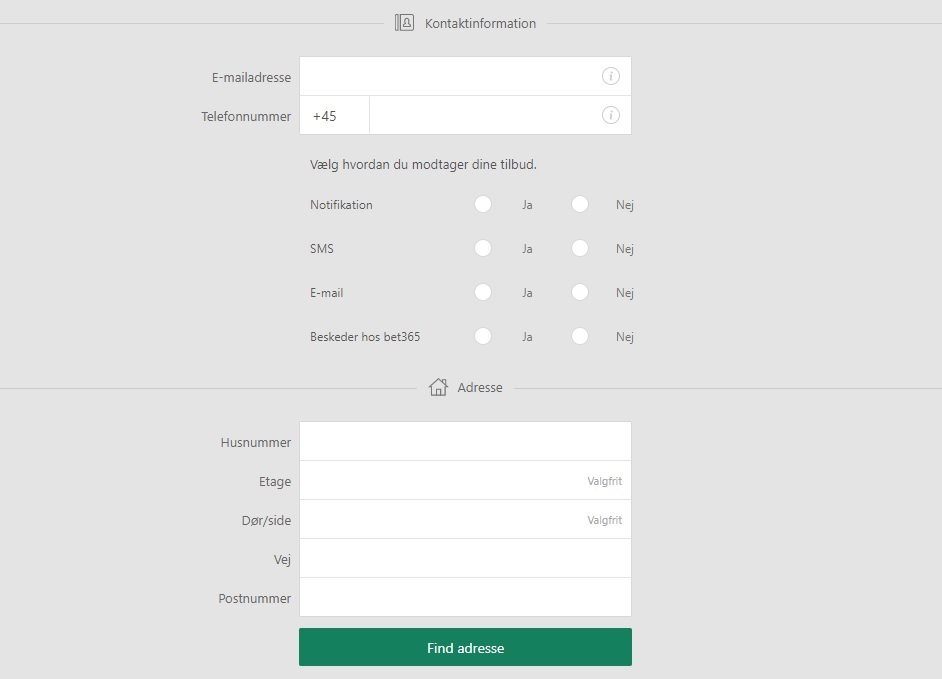Select the Husnummer field

coord(465,441)
